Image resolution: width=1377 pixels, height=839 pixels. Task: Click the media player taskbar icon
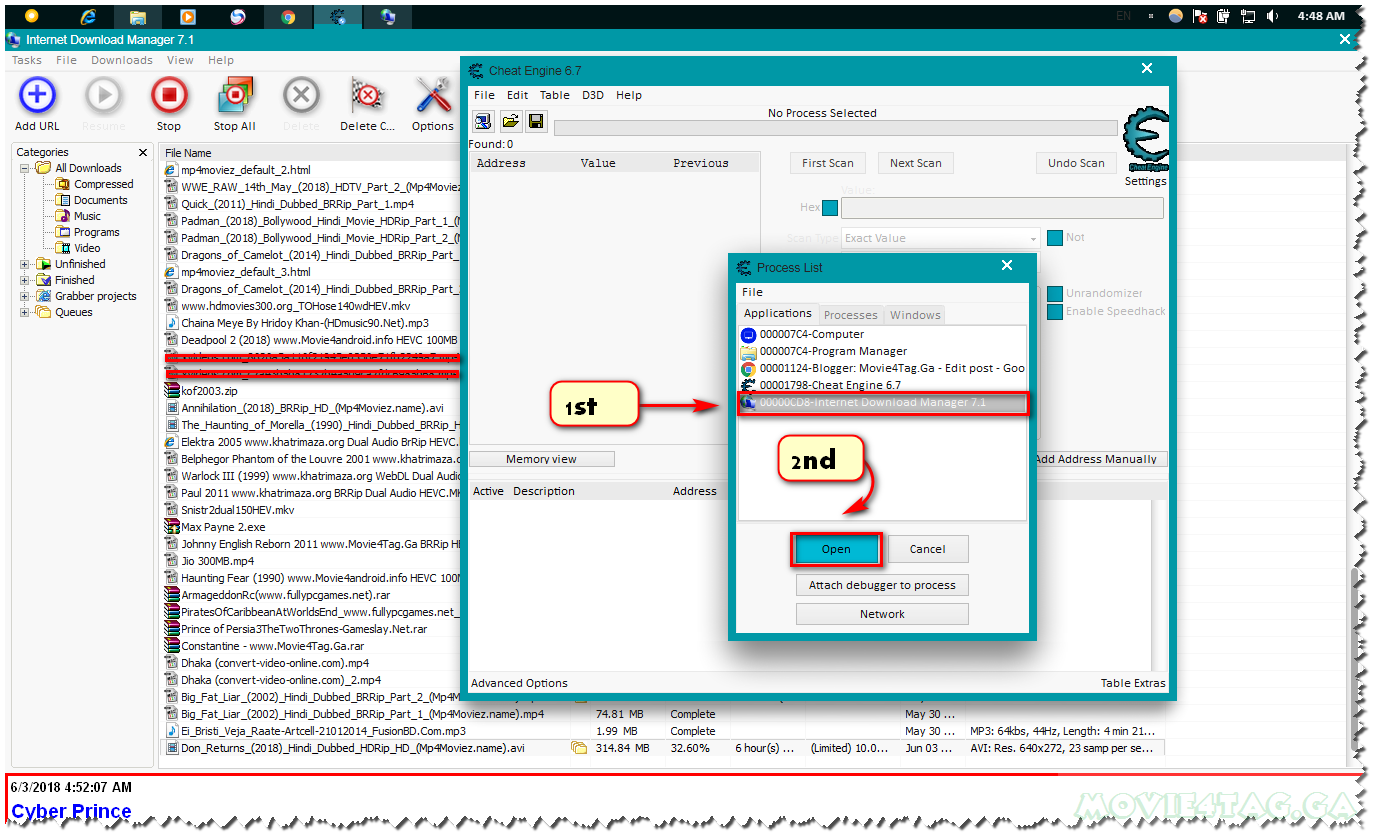pyautogui.click(x=187, y=16)
